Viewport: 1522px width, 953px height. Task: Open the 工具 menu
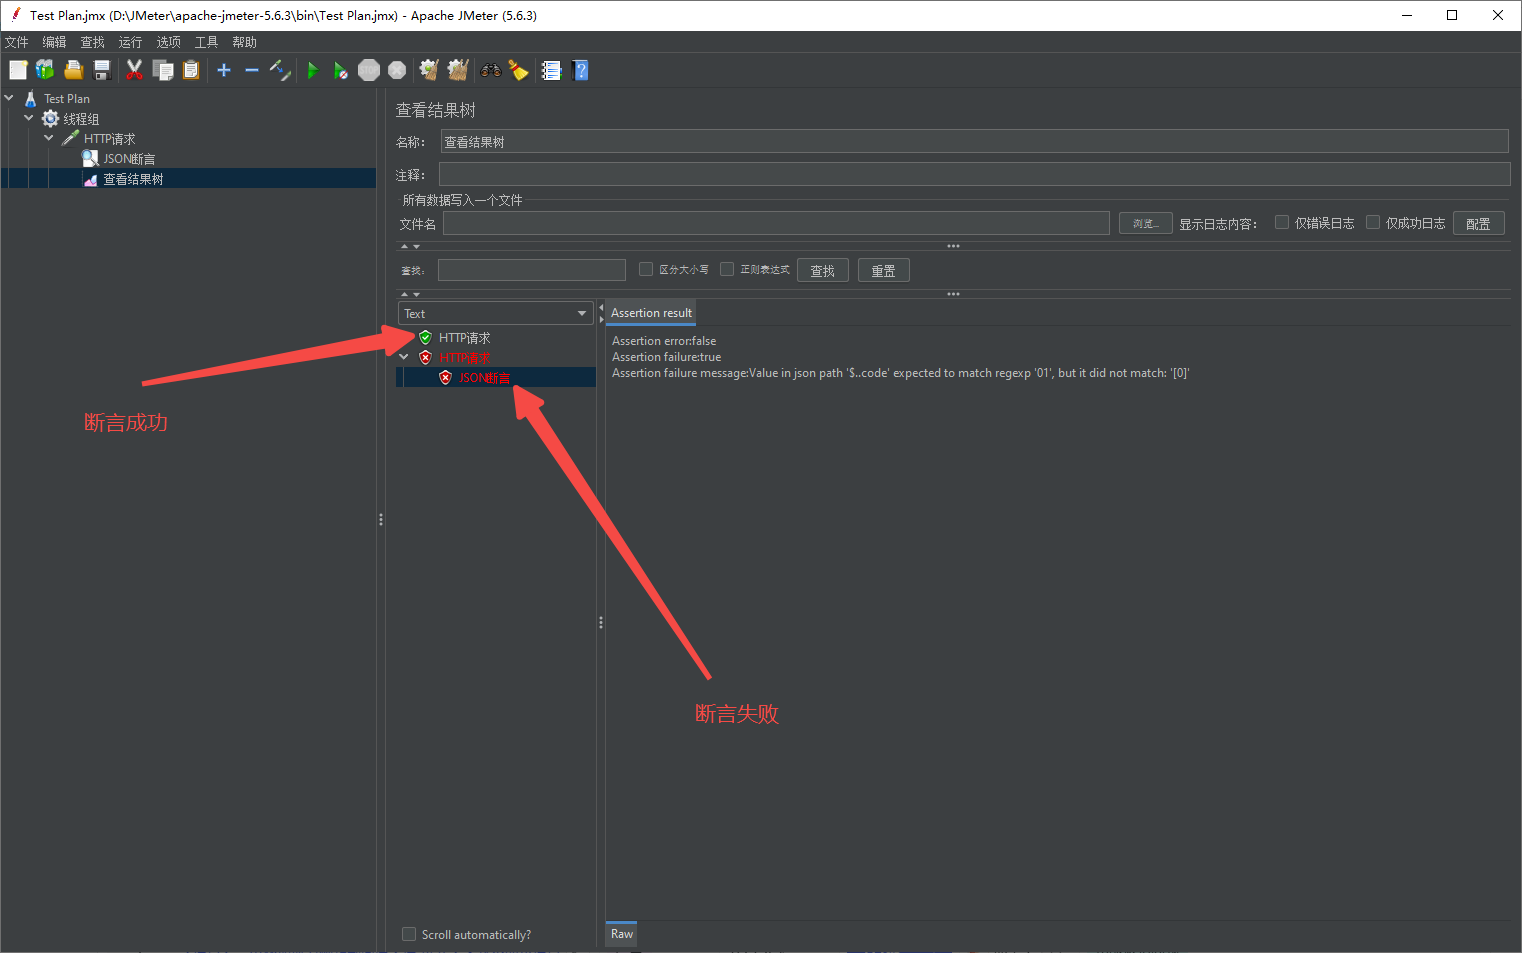tap(206, 42)
